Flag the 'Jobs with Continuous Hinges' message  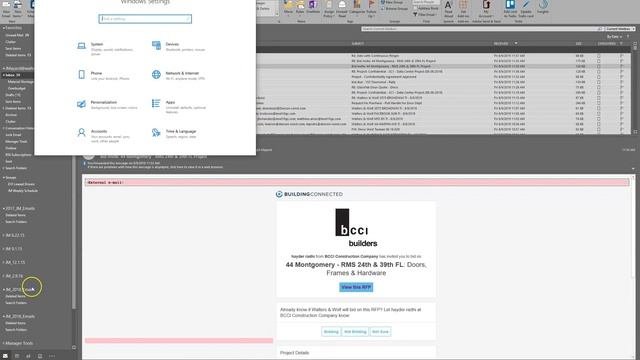tap(622, 56)
